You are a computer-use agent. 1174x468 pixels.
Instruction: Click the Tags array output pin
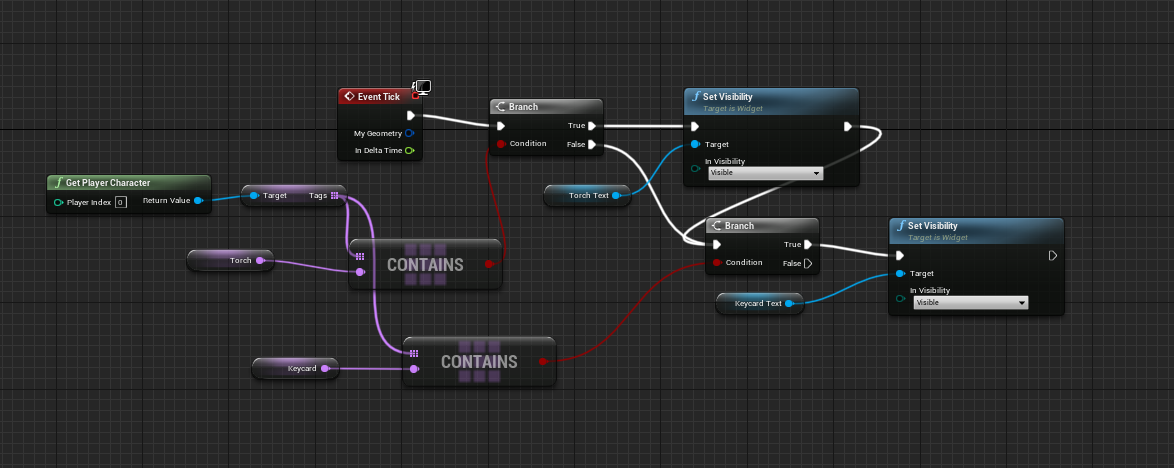click(x=334, y=196)
